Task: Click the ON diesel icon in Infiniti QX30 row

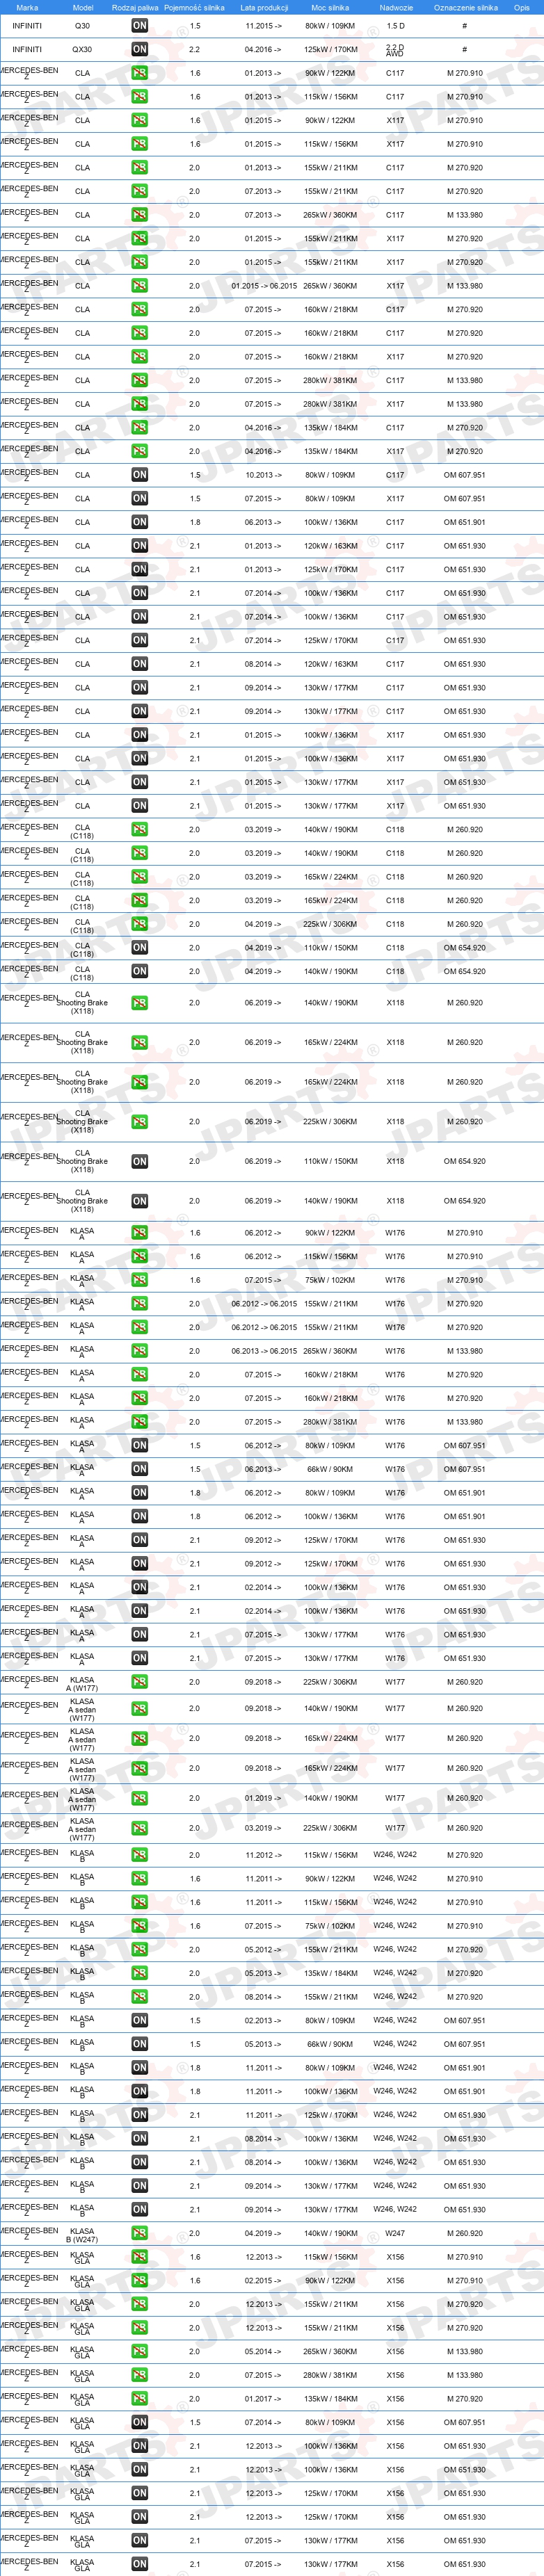Action: [x=139, y=49]
